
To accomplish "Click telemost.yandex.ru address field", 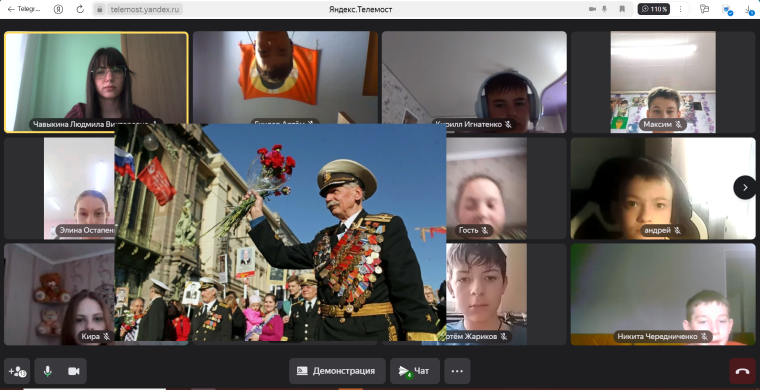I will [145, 9].
